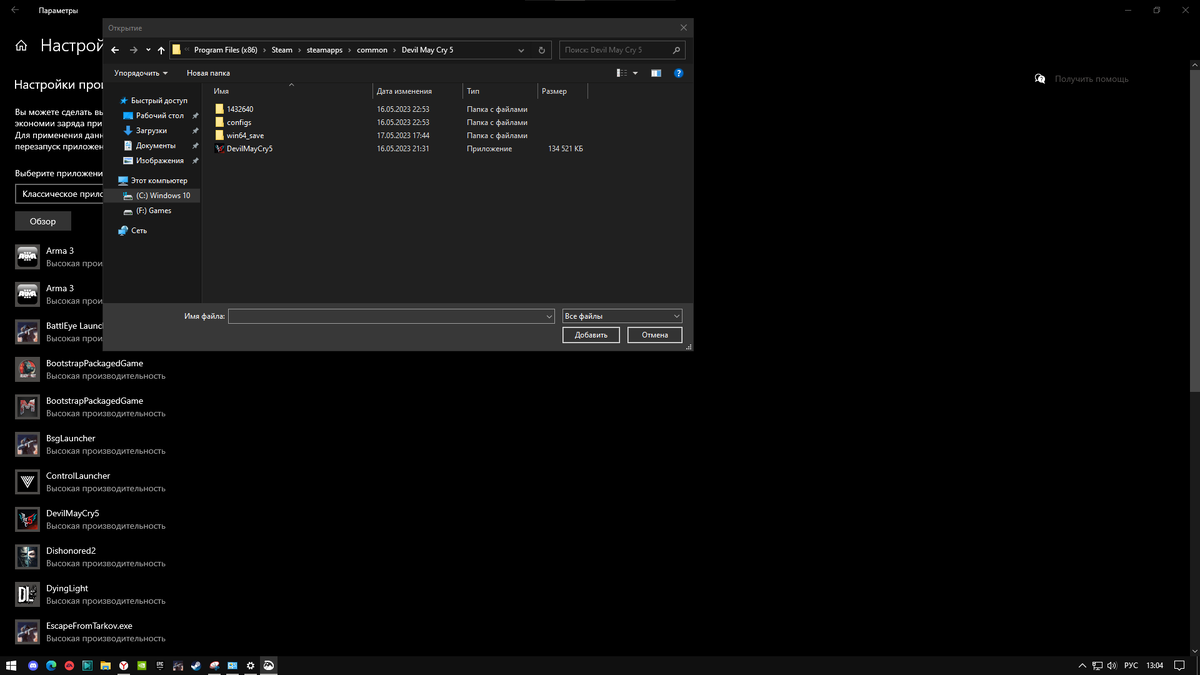Go back in the Параметры window

point(15,10)
